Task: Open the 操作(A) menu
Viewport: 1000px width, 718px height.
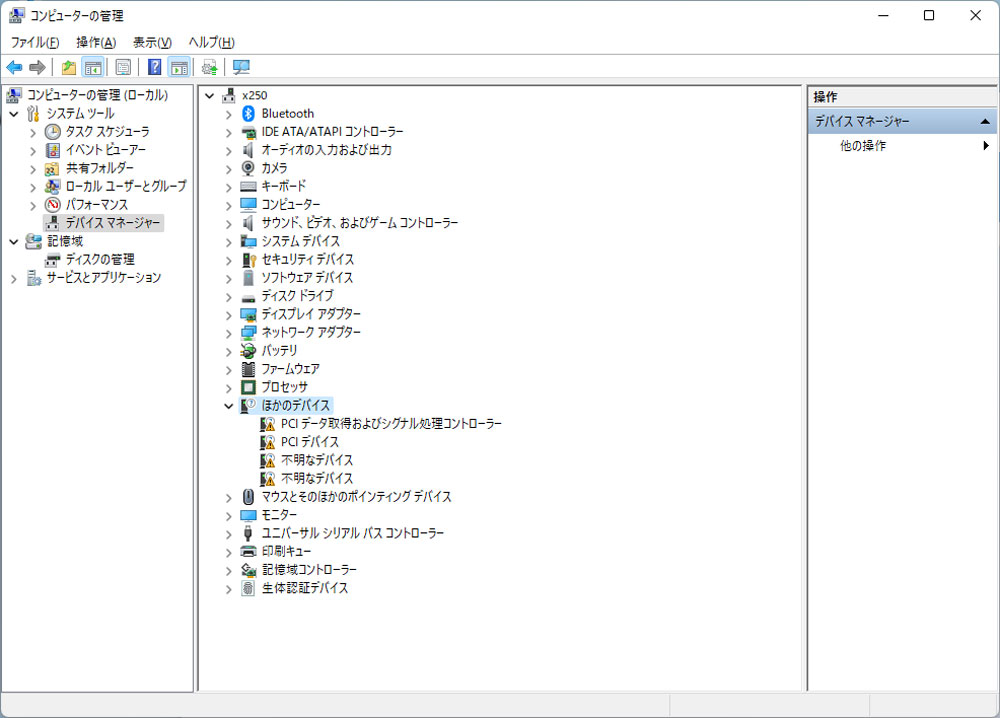Action: [96, 42]
